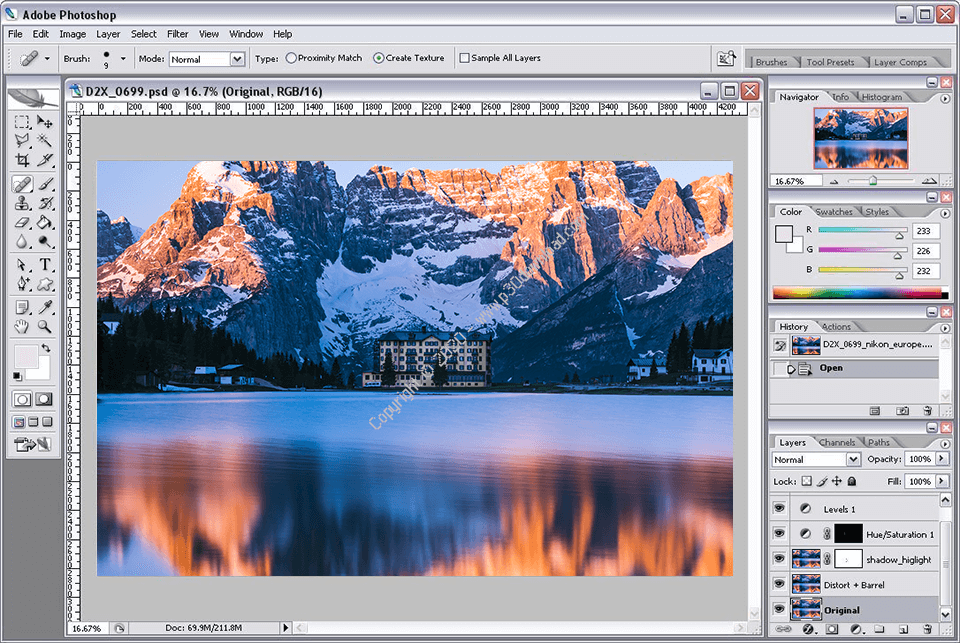The width and height of the screenshot is (960, 643).
Task: Enable the Proximity Match radio button
Action: pos(289,57)
